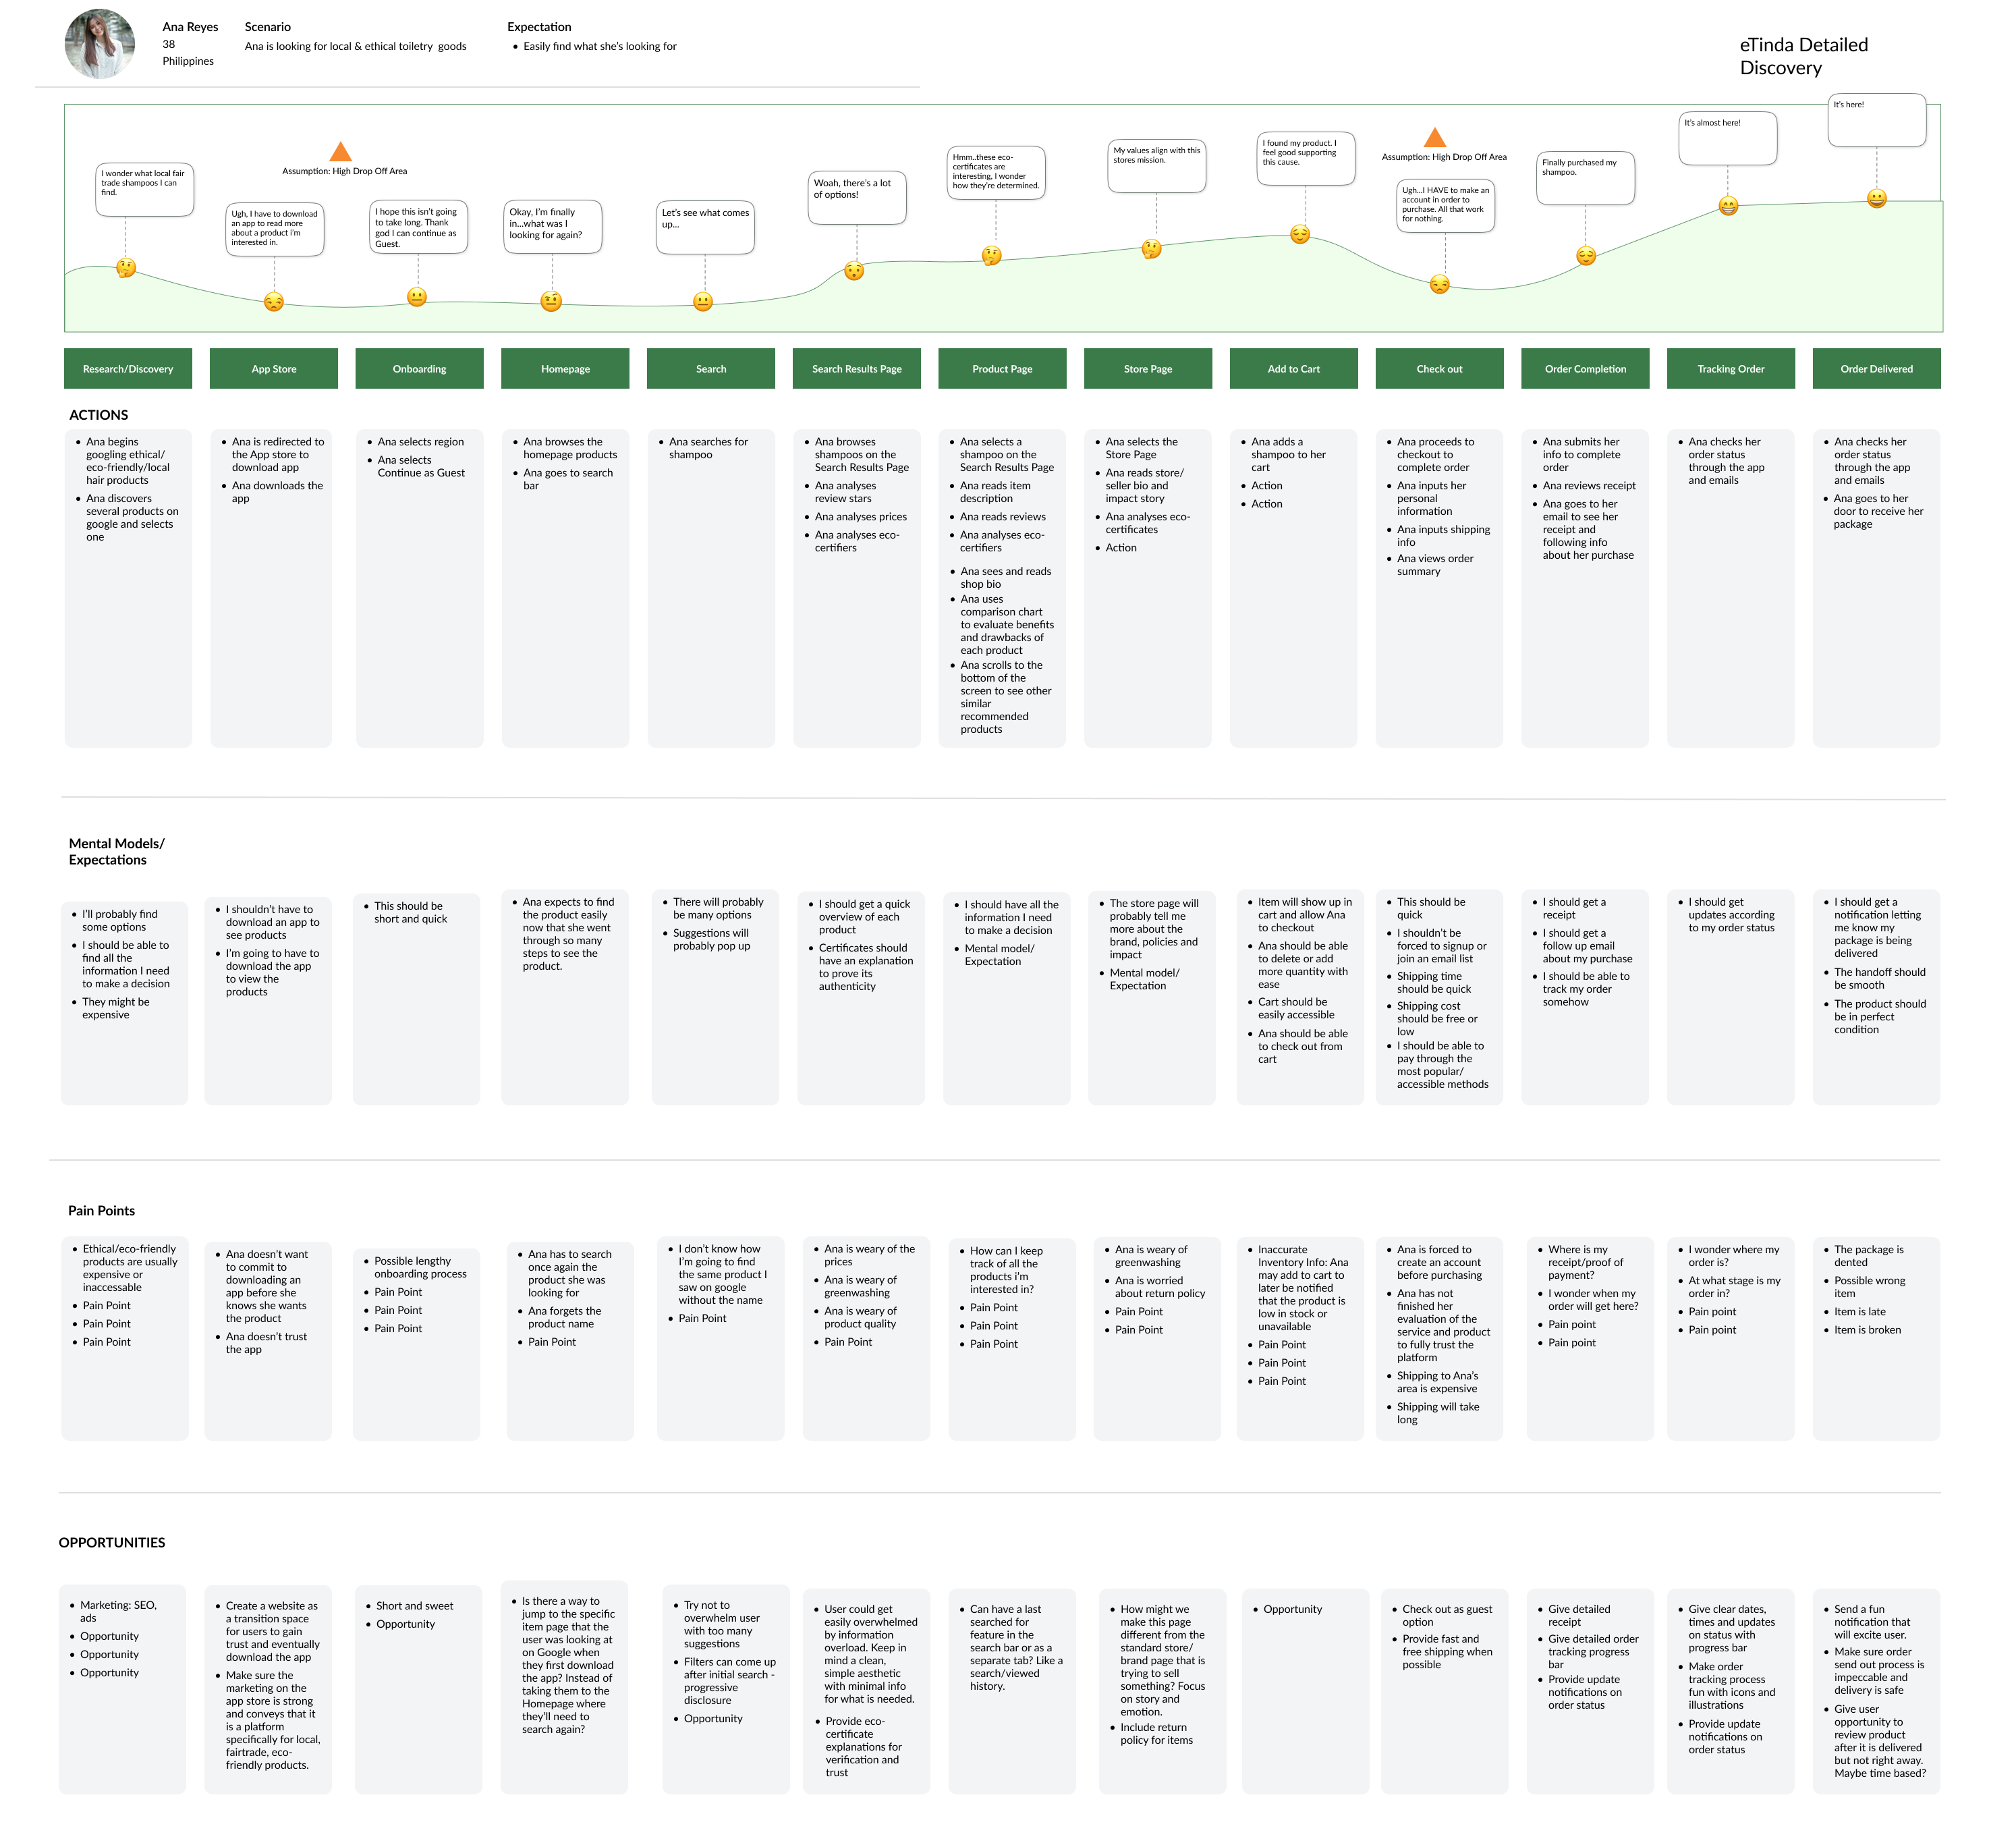2016x1843 pixels.
Task: Select the Research/Discovery stage header
Action: 128,369
